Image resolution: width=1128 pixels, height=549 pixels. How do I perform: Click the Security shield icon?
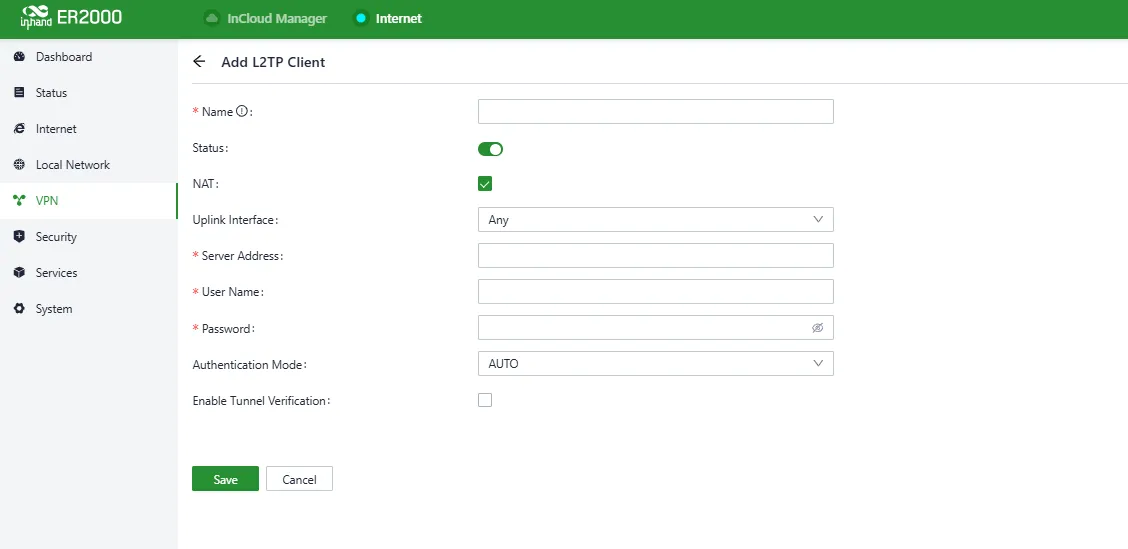point(19,237)
